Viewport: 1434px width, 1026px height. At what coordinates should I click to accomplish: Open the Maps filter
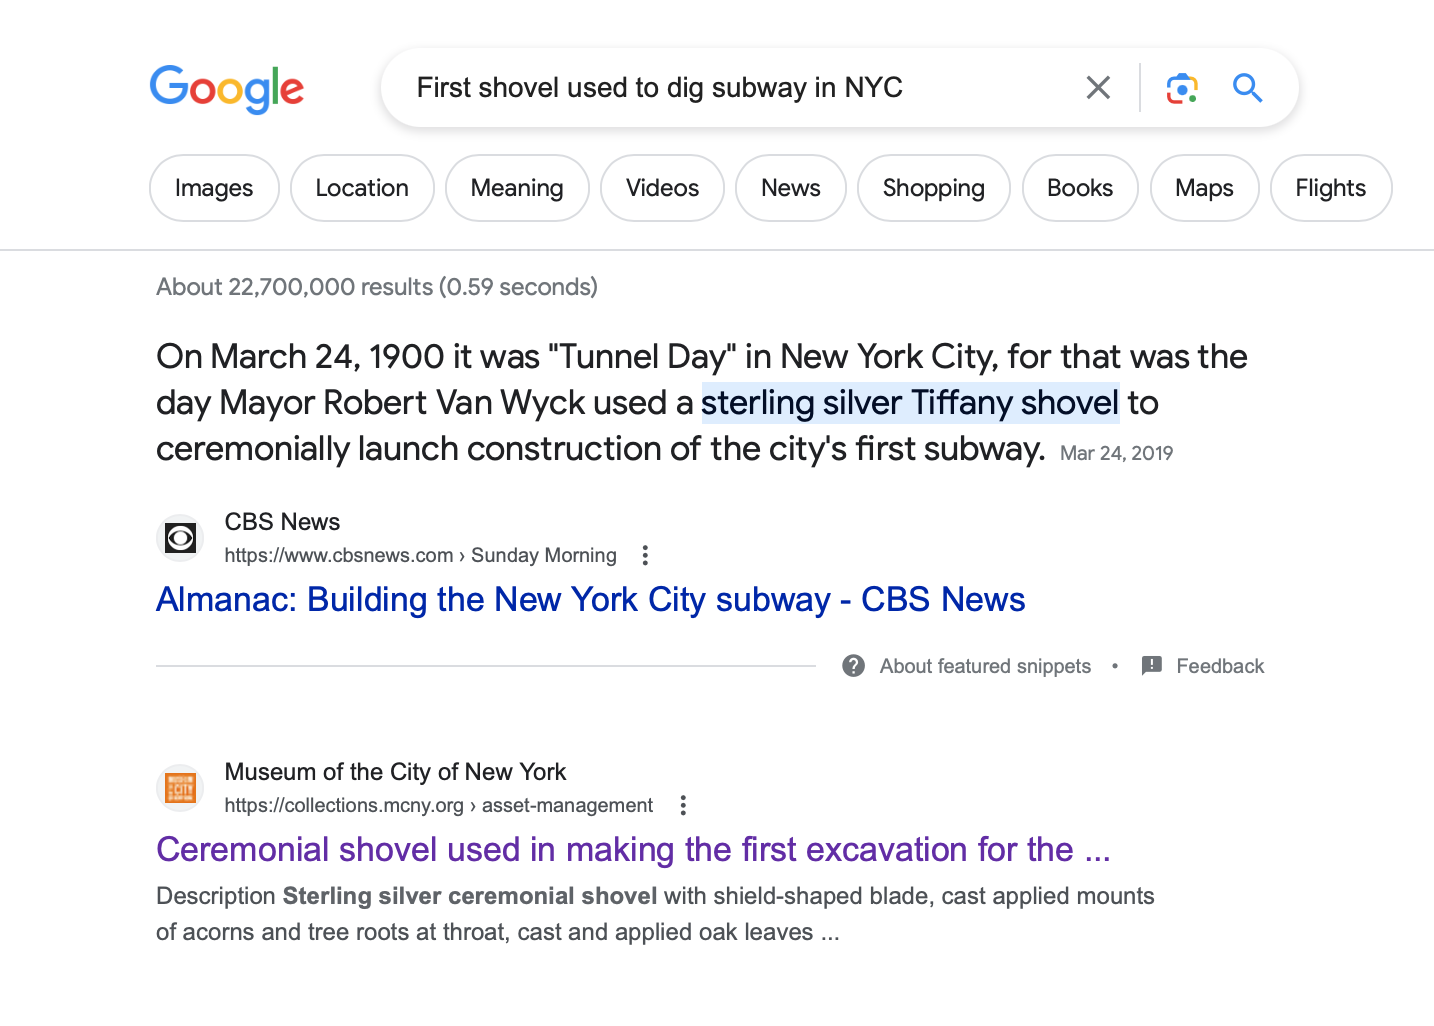pyautogui.click(x=1204, y=188)
